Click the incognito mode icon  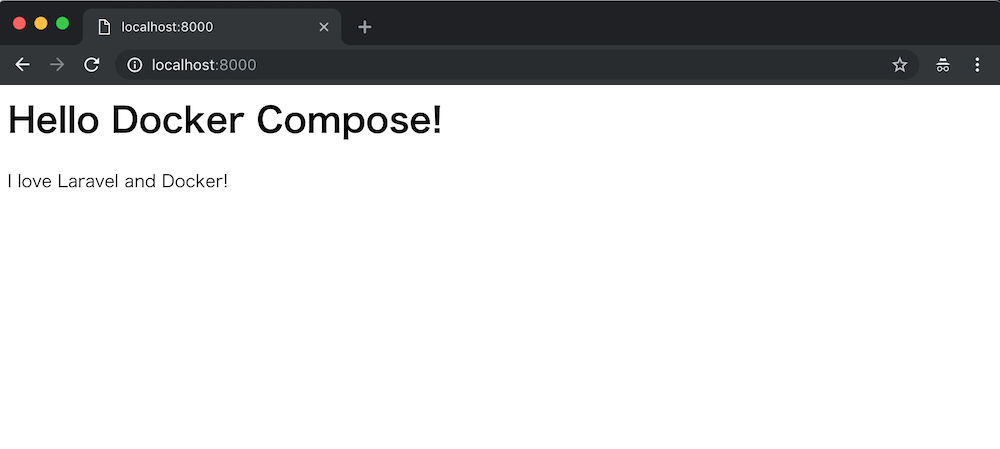click(943, 64)
